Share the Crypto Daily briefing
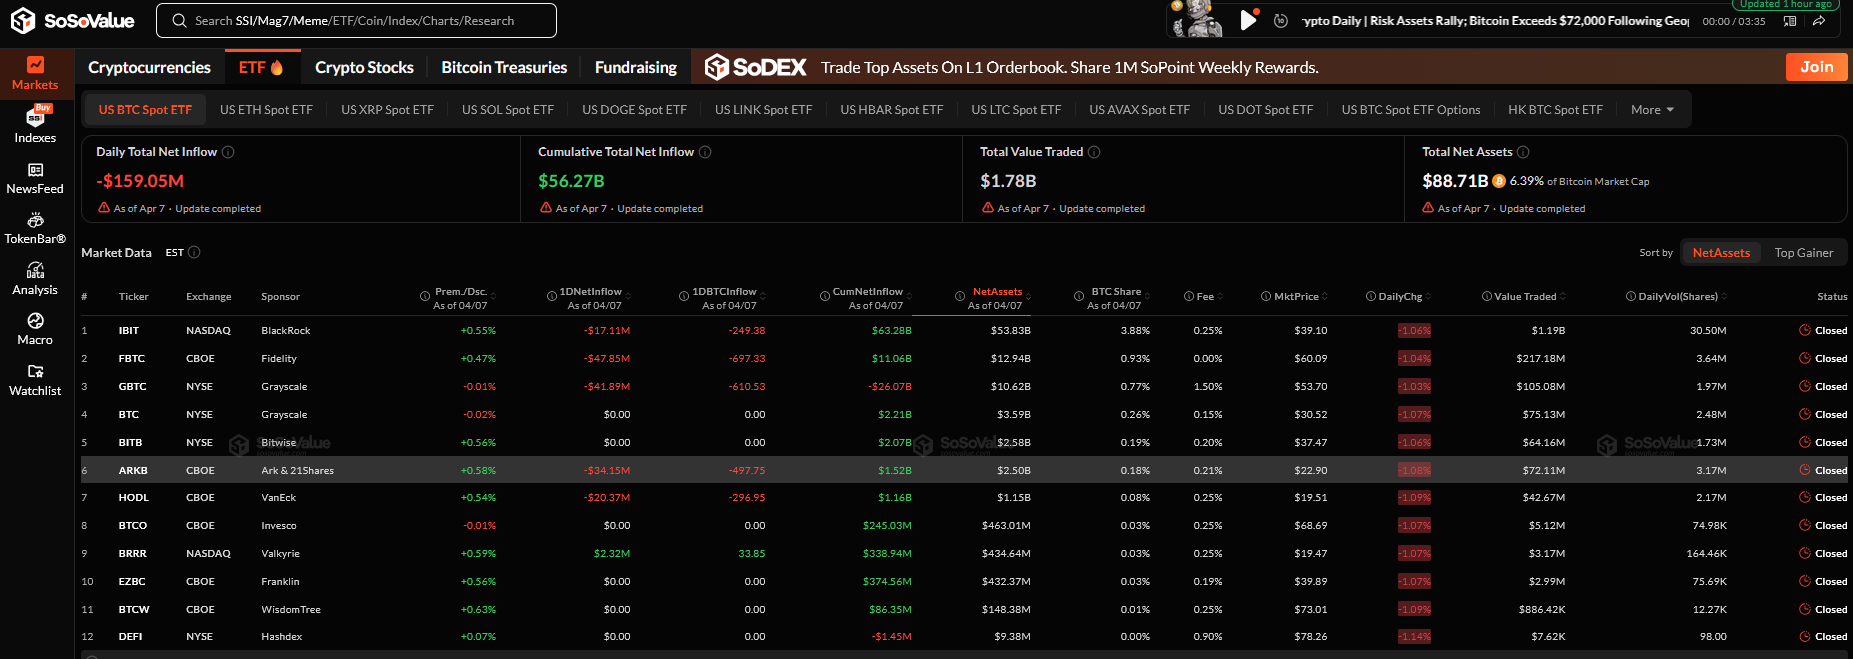The width and height of the screenshot is (1853, 659). click(1819, 21)
